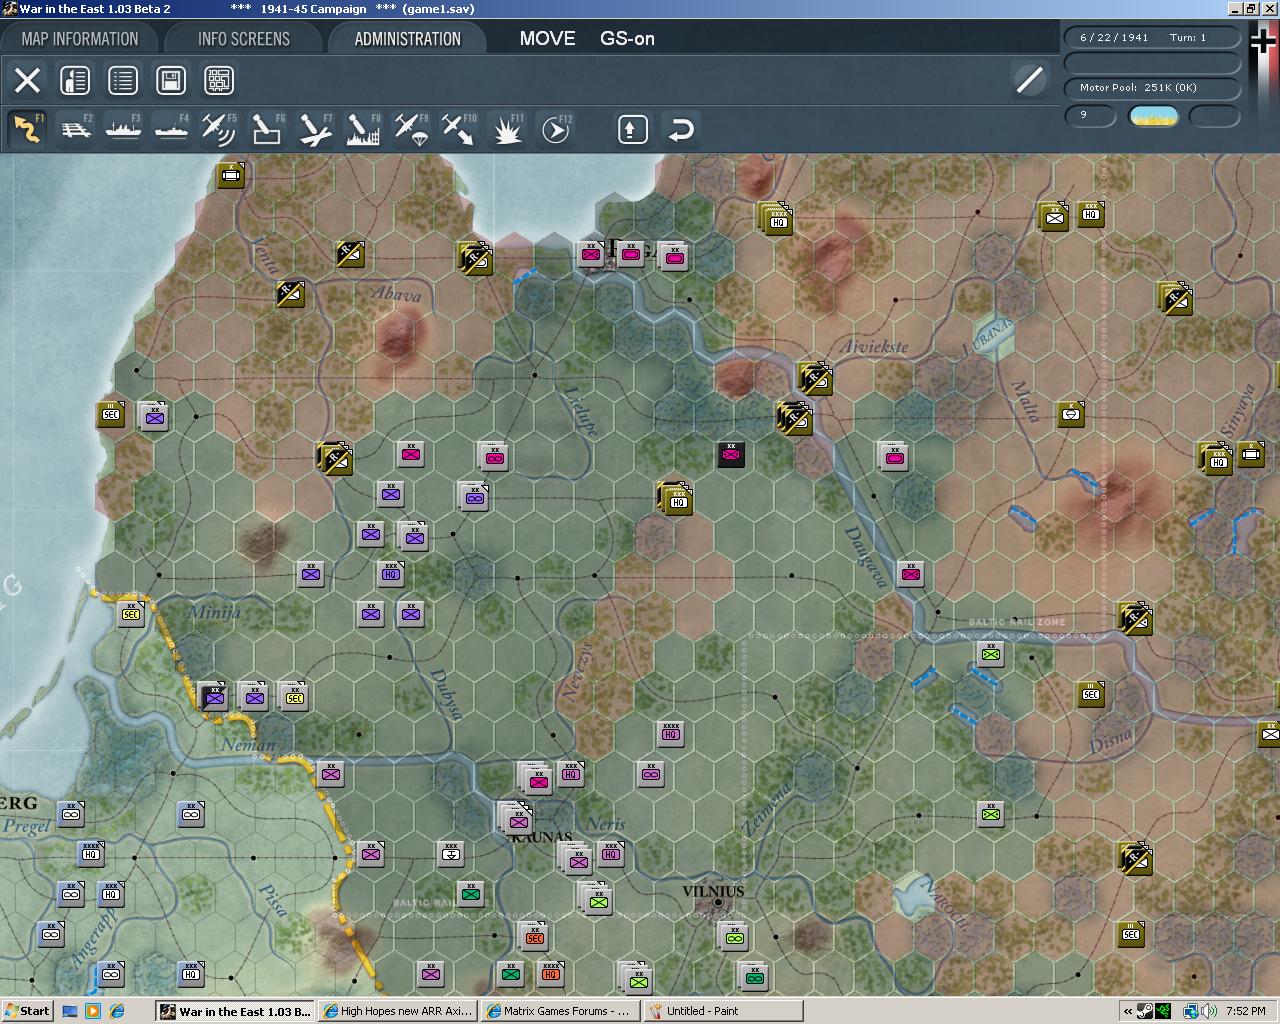Expand hidden tray icons chevron
The image size is (1280, 1024).
point(1129,1011)
